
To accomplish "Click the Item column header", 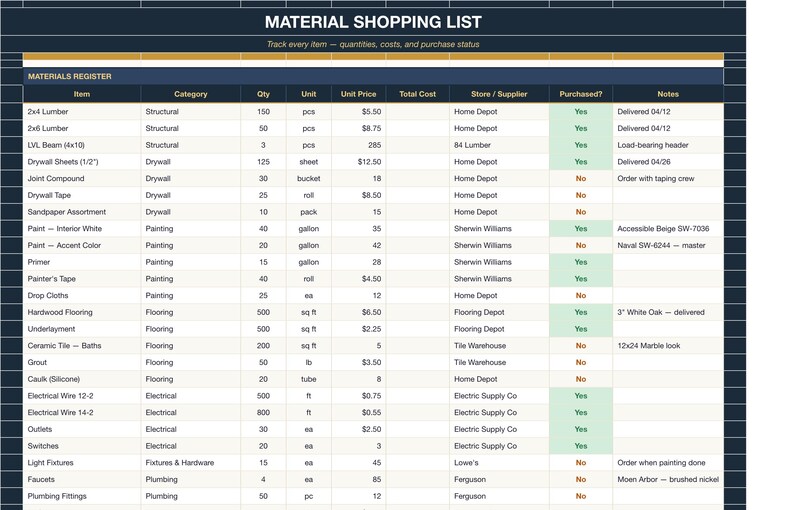I will point(82,94).
